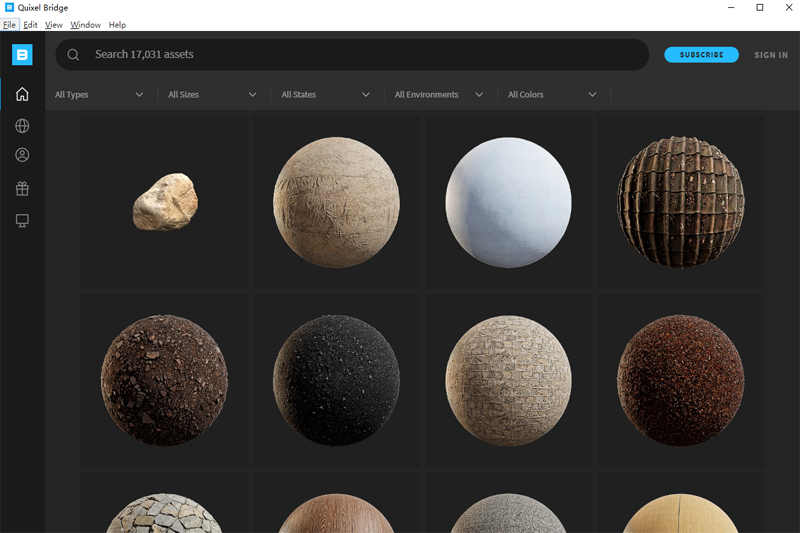800x533 pixels.
Task: Open the Window menu
Action: 85,24
